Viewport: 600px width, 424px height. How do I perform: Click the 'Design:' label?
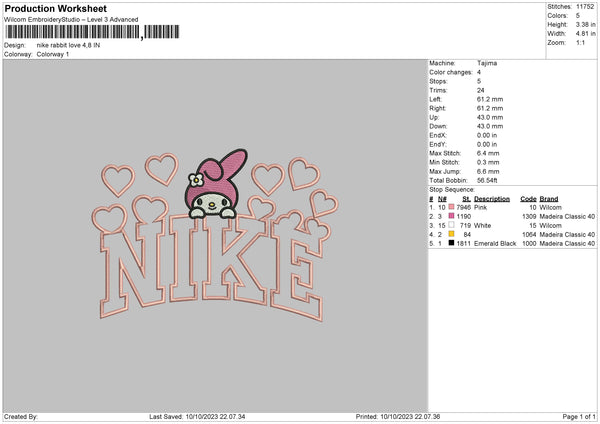[15, 45]
